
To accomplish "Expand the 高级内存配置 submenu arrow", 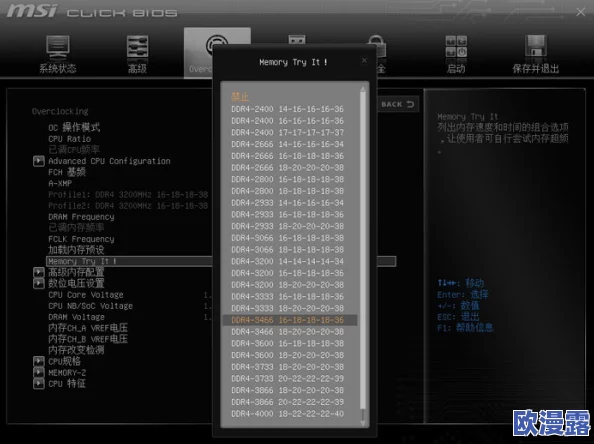I will (x=39, y=272).
